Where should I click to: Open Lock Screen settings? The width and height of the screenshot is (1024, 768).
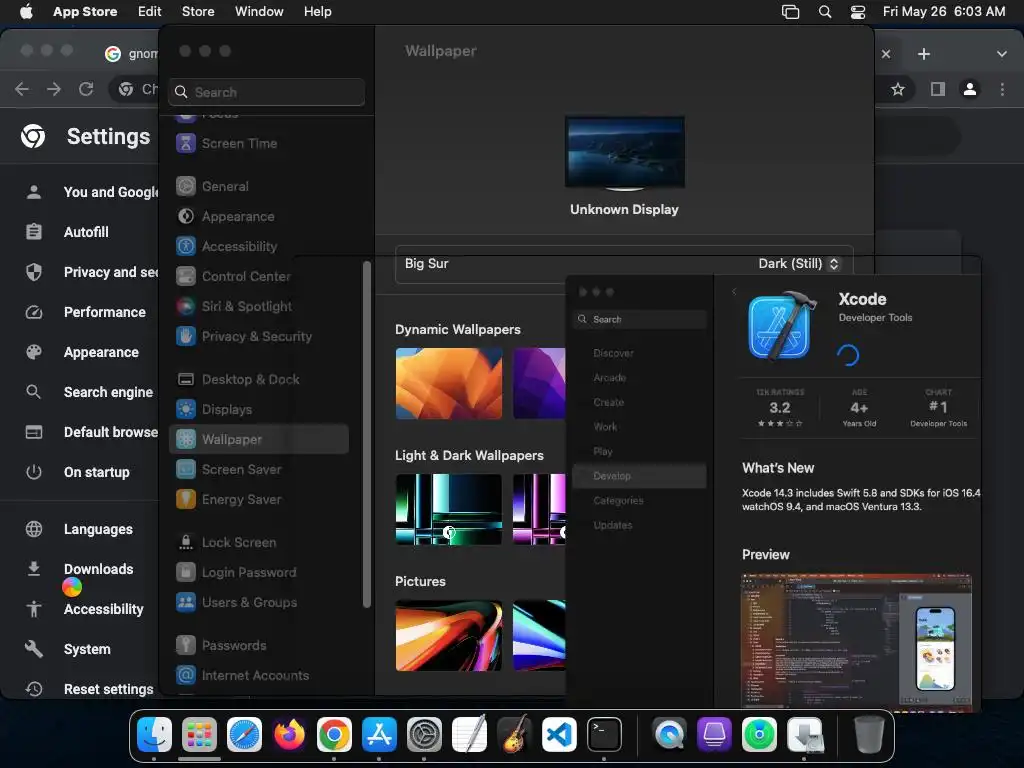point(259,543)
